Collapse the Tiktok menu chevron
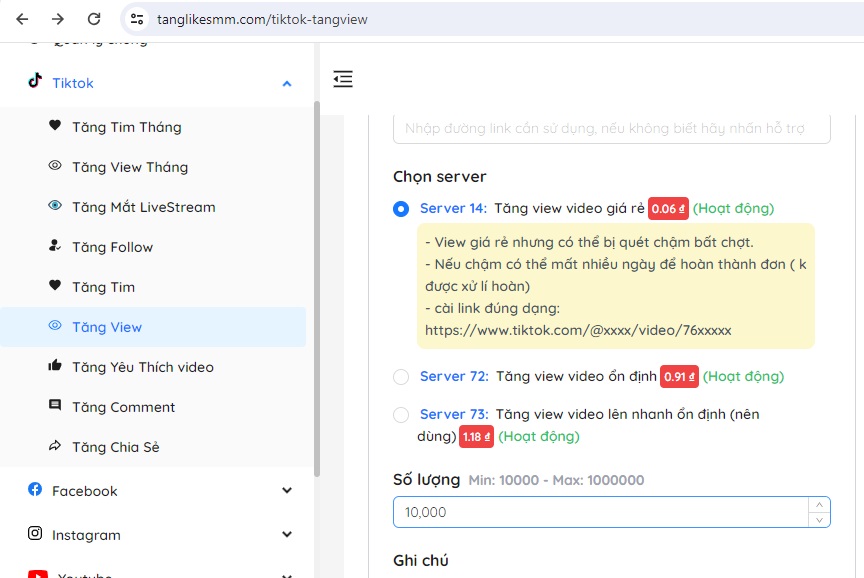The width and height of the screenshot is (864, 578). point(287,84)
